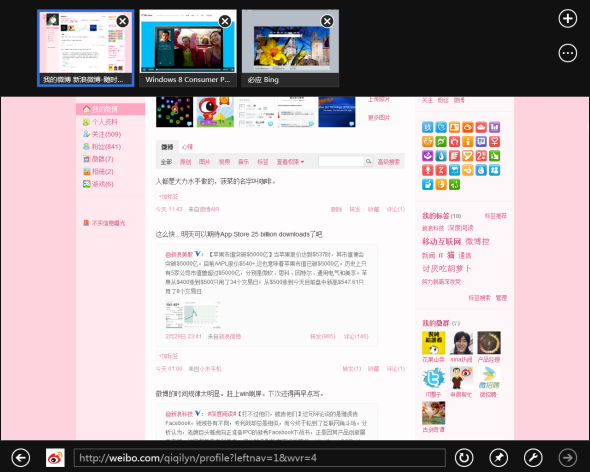Viewport: 590px width, 472px height.
Task: Click 更多图片 more photos link
Action: pyautogui.click(x=379, y=118)
